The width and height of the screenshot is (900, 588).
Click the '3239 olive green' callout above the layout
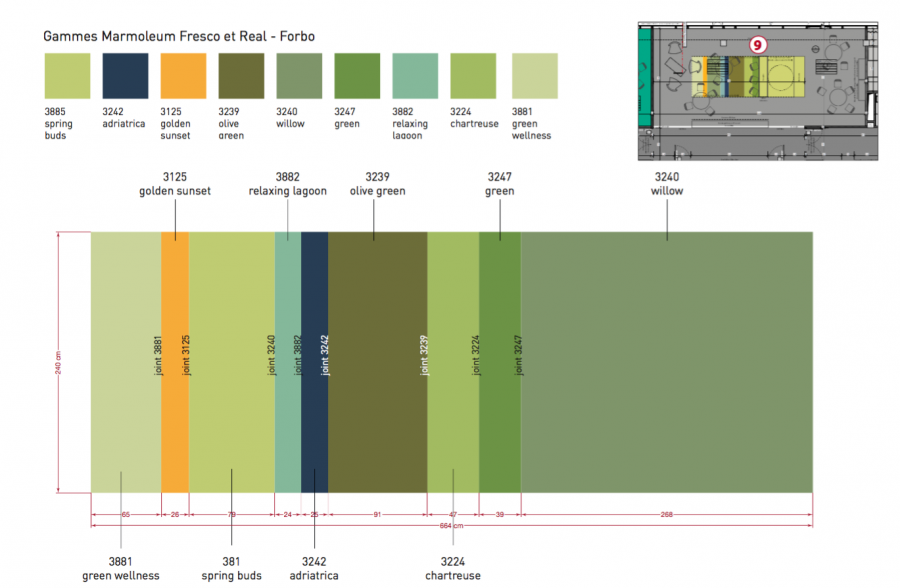[378, 184]
